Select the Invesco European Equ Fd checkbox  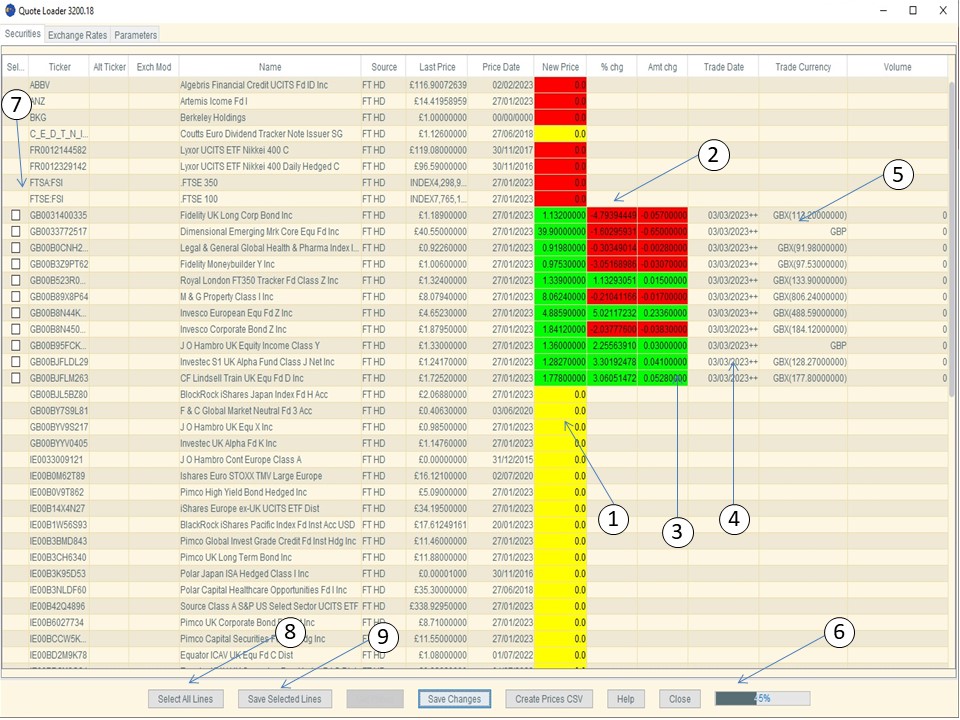(16, 313)
